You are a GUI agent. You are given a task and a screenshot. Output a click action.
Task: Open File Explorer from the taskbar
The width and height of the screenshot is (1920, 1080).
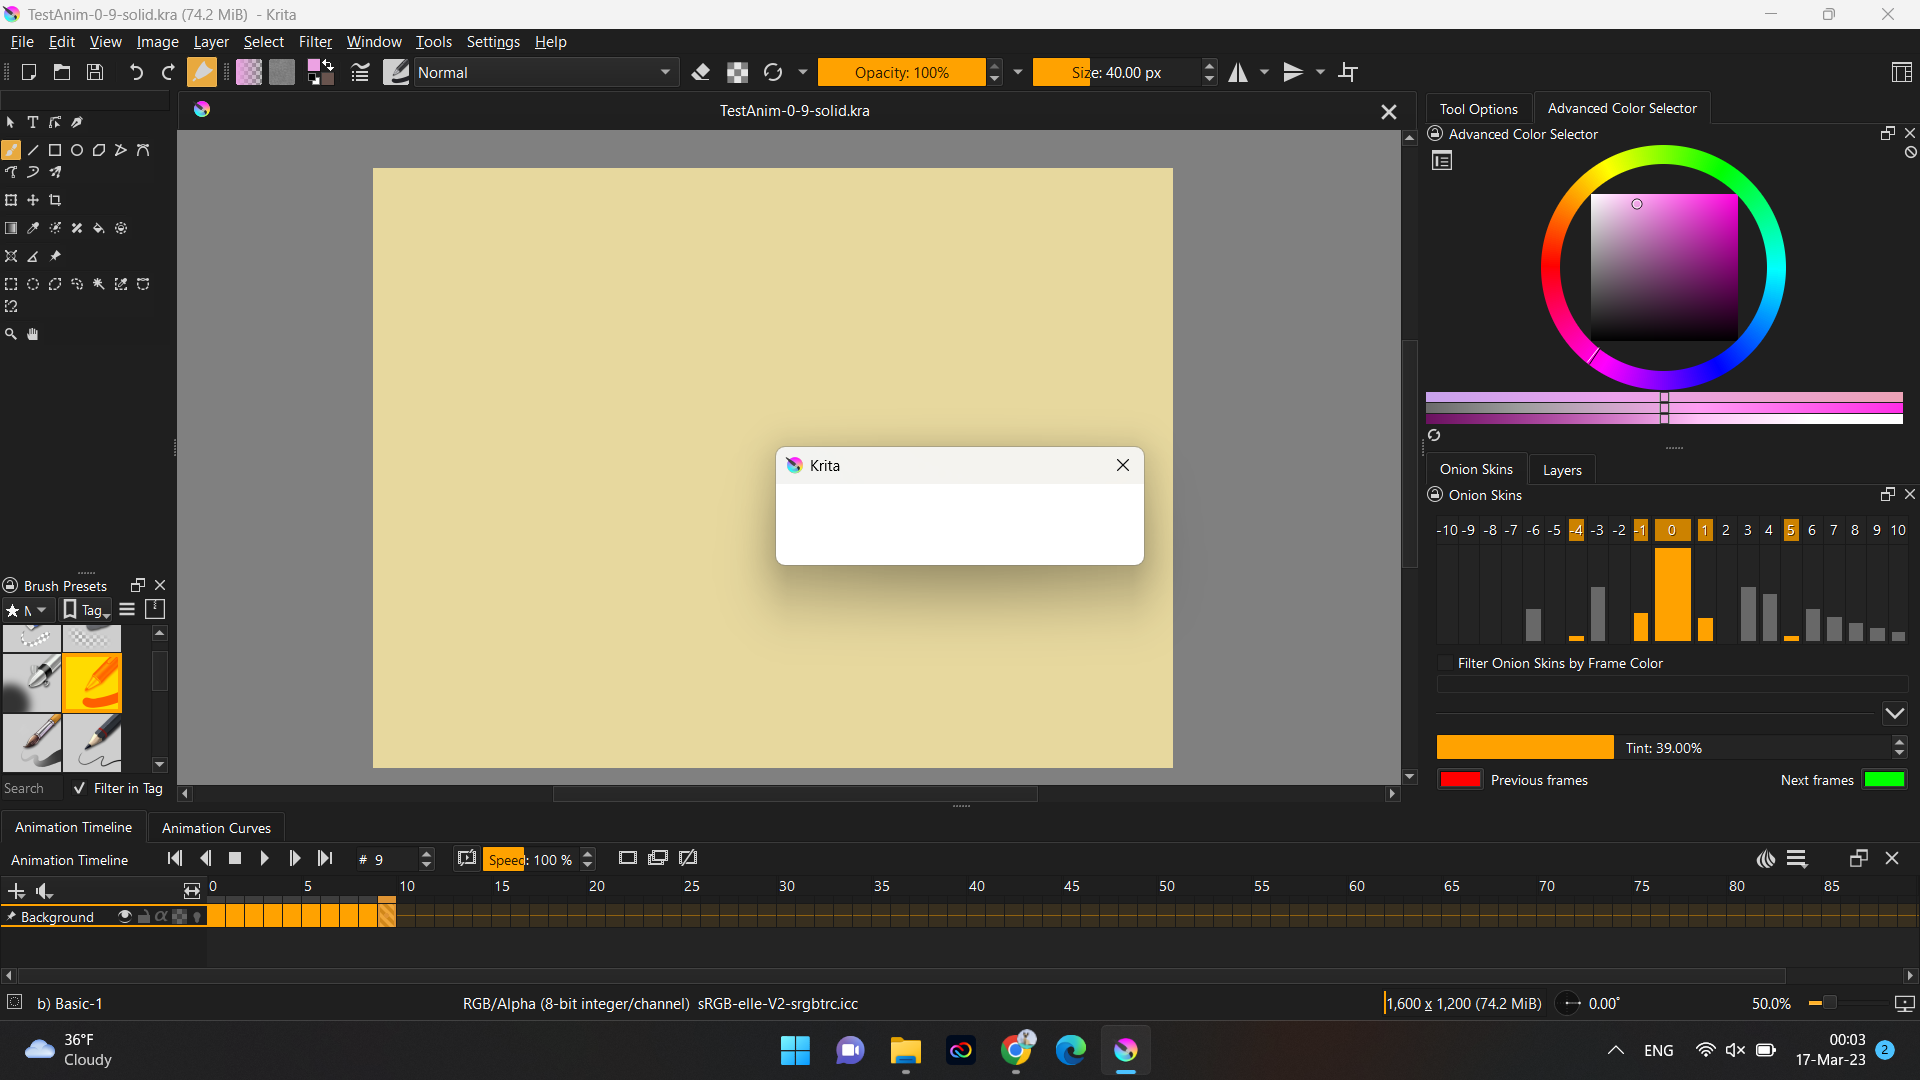(x=905, y=1050)
